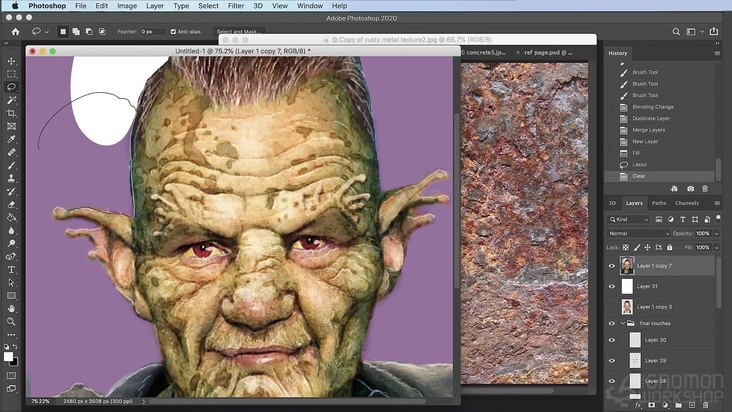Toggle Quick Mask mode
The width and height of the screenshot is (732, 412).
pyautogui.click(x=11, y=376)
